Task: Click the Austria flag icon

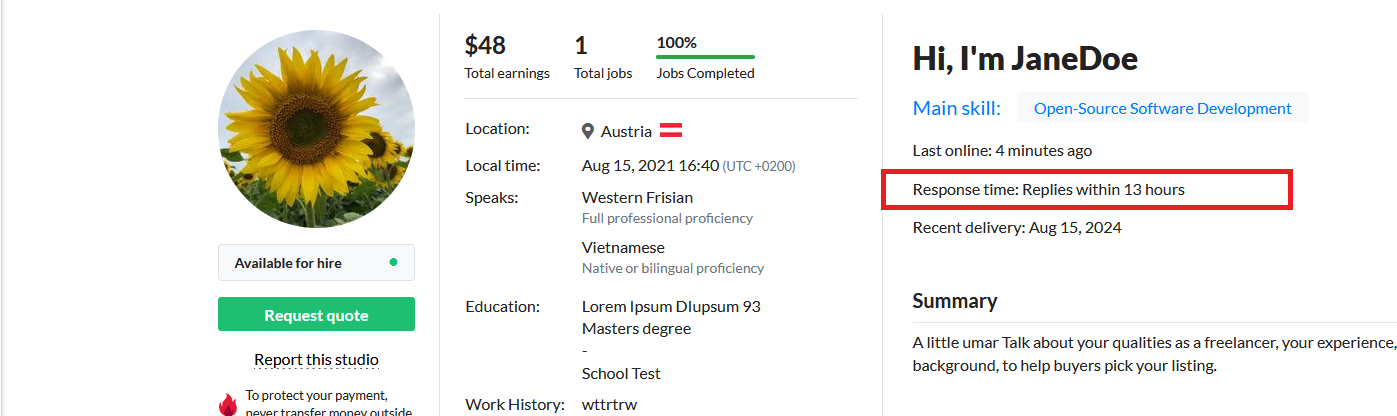Action: [x=670, y=131]
